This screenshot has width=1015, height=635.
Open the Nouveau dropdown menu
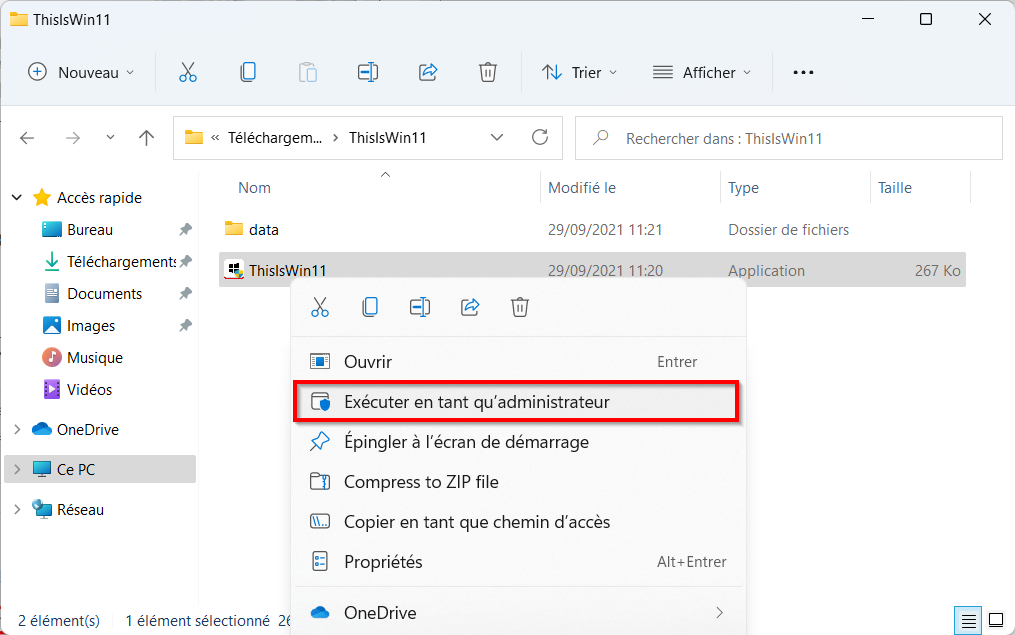(82, 72)
